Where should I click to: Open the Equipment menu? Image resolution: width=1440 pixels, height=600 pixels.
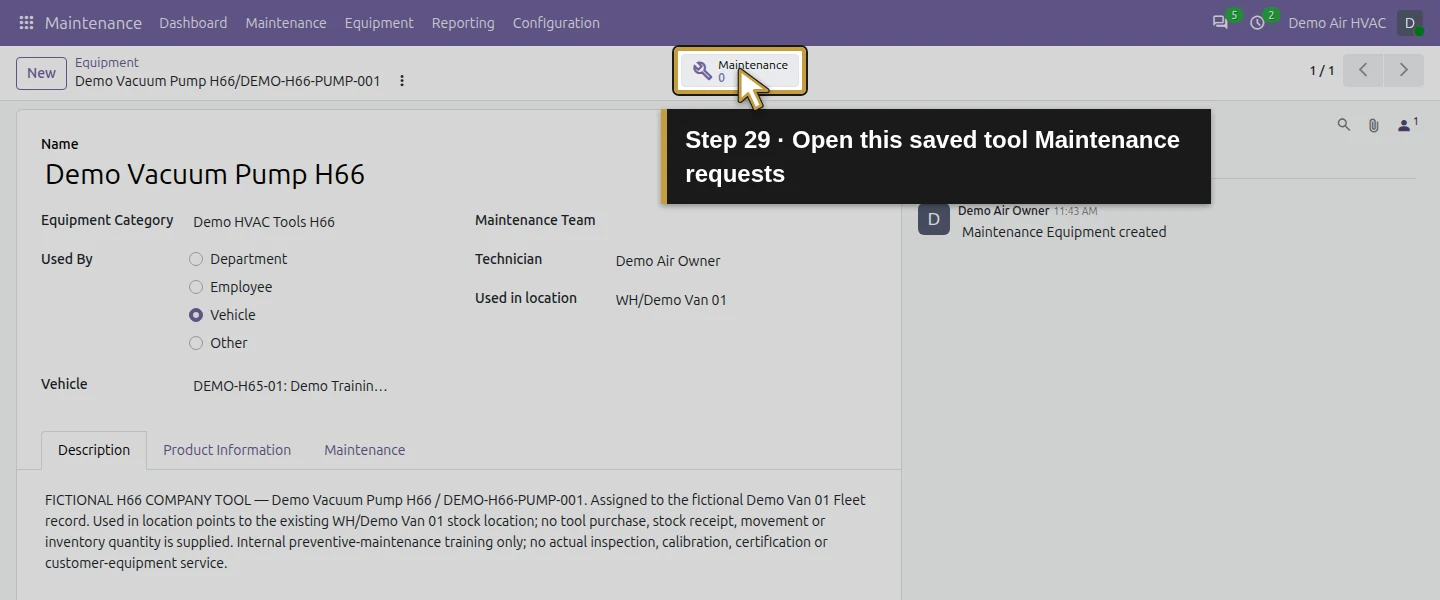point(379,22)
